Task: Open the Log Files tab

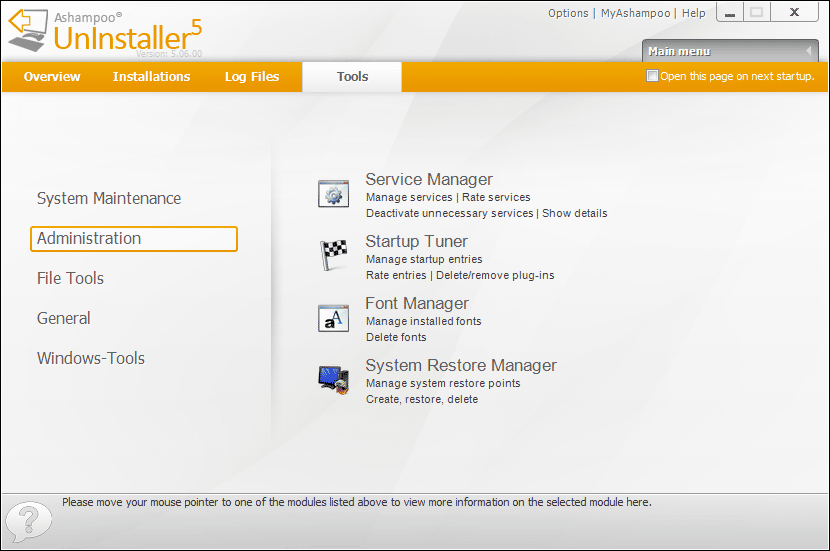Action: pos(252,77)
